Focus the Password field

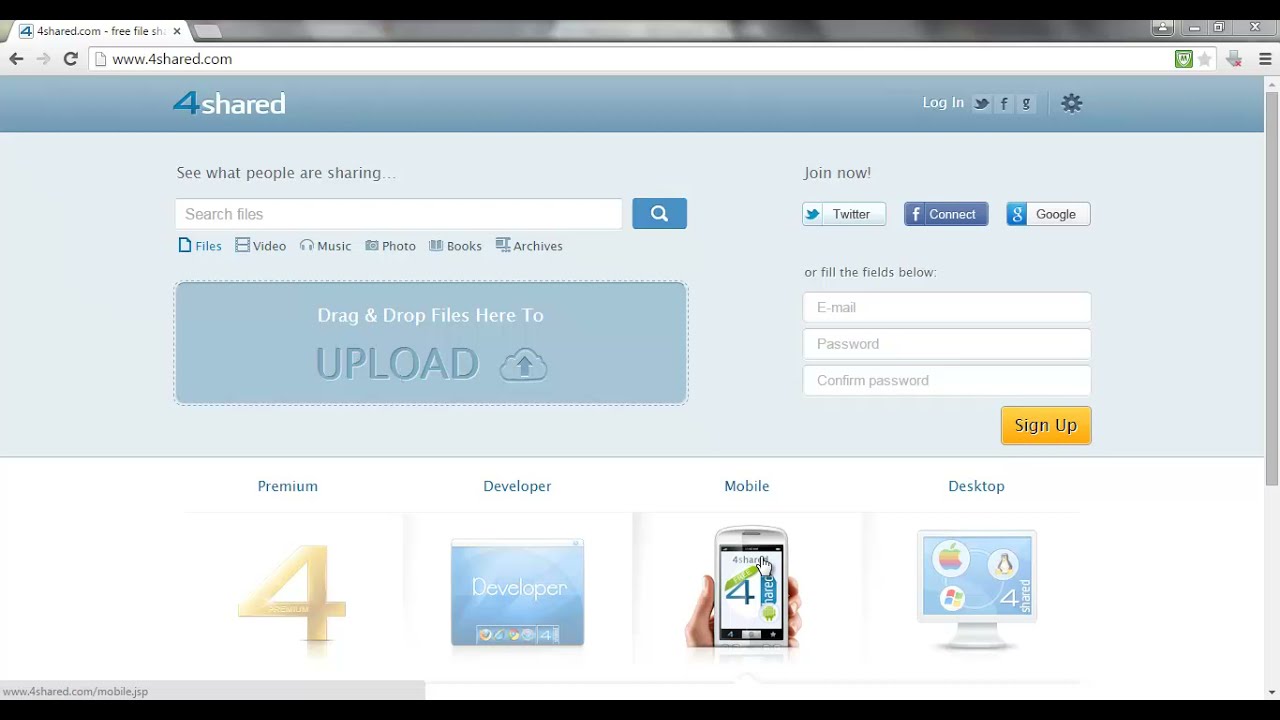947,344
